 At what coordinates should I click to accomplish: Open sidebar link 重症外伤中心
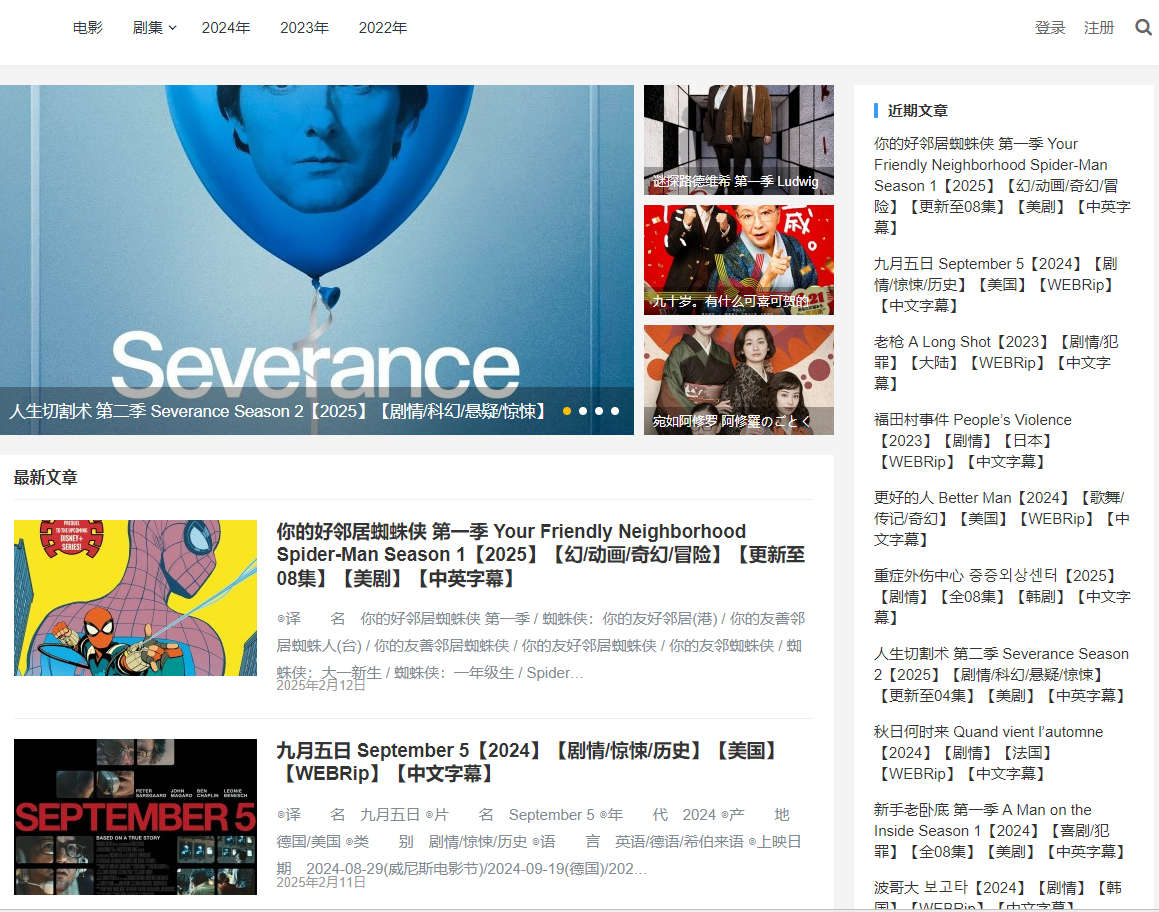(1002, 596)
